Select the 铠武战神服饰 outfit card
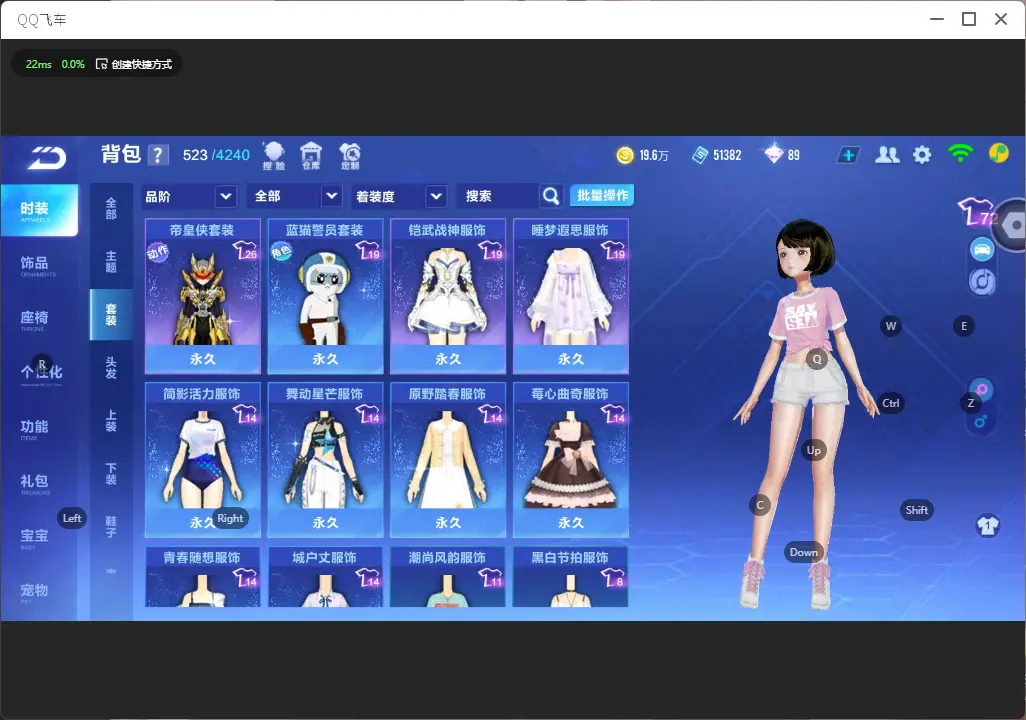1026x720 pixels. point(448,296)
